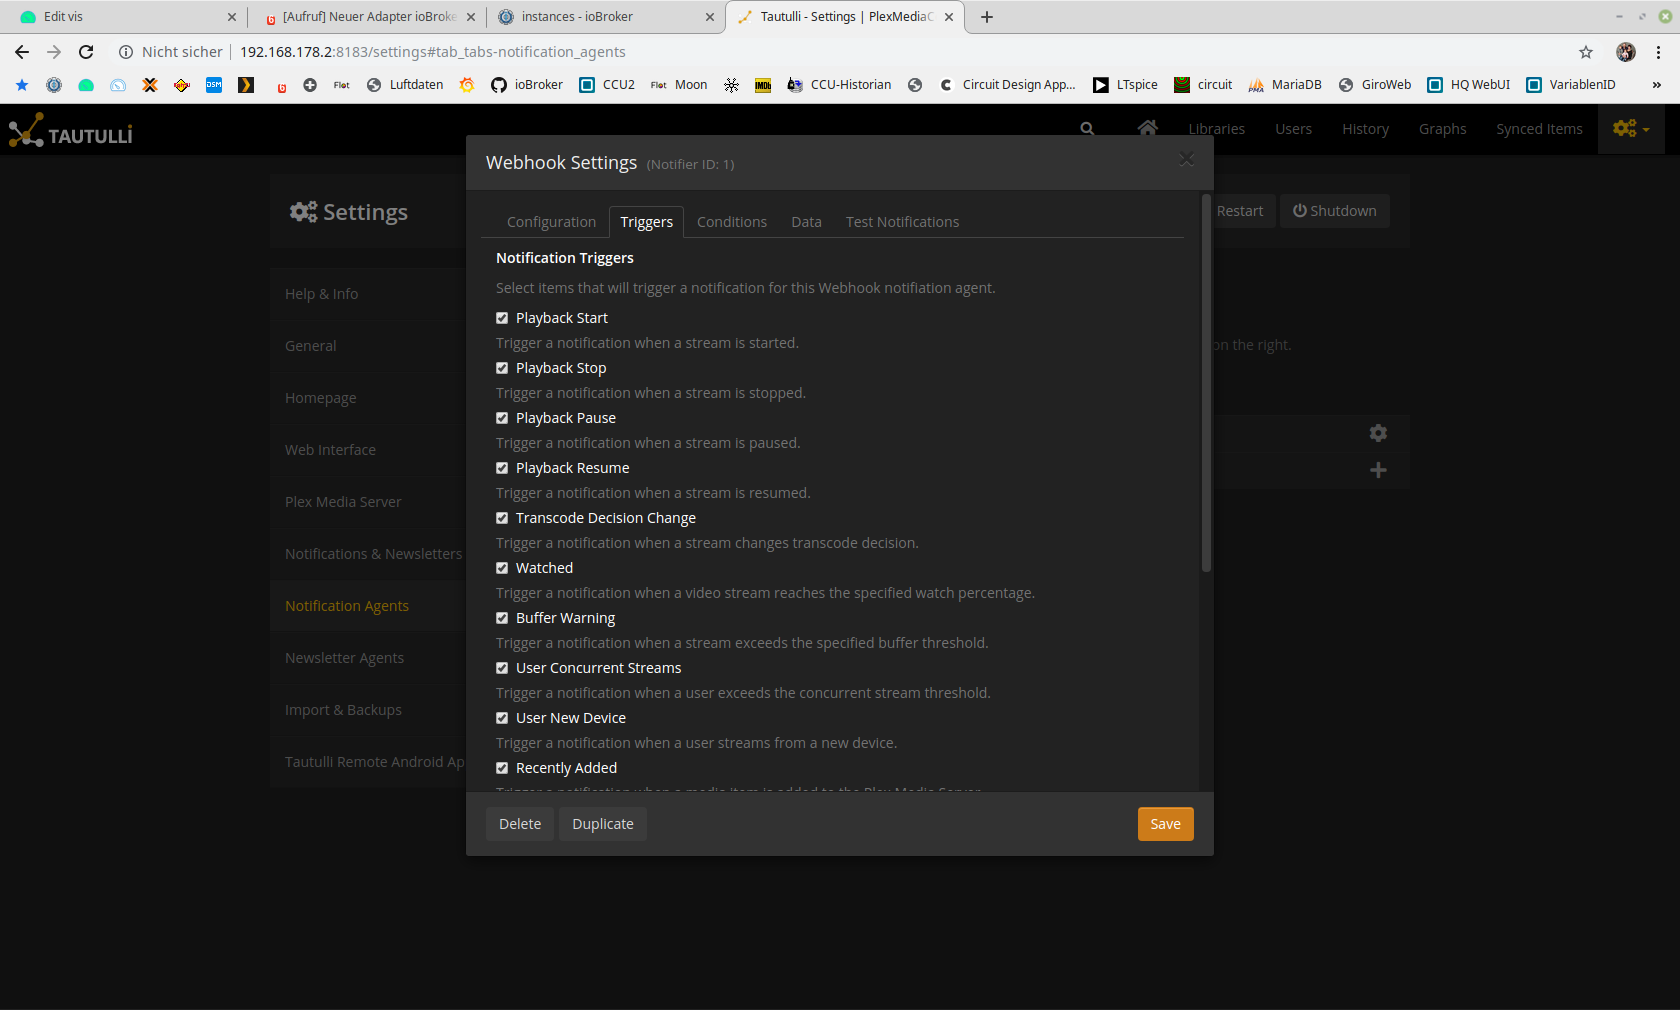Screen dimensions: 1680x1010
Task: Go to Tautulli home via house icon
Action: click(1147, 128)
